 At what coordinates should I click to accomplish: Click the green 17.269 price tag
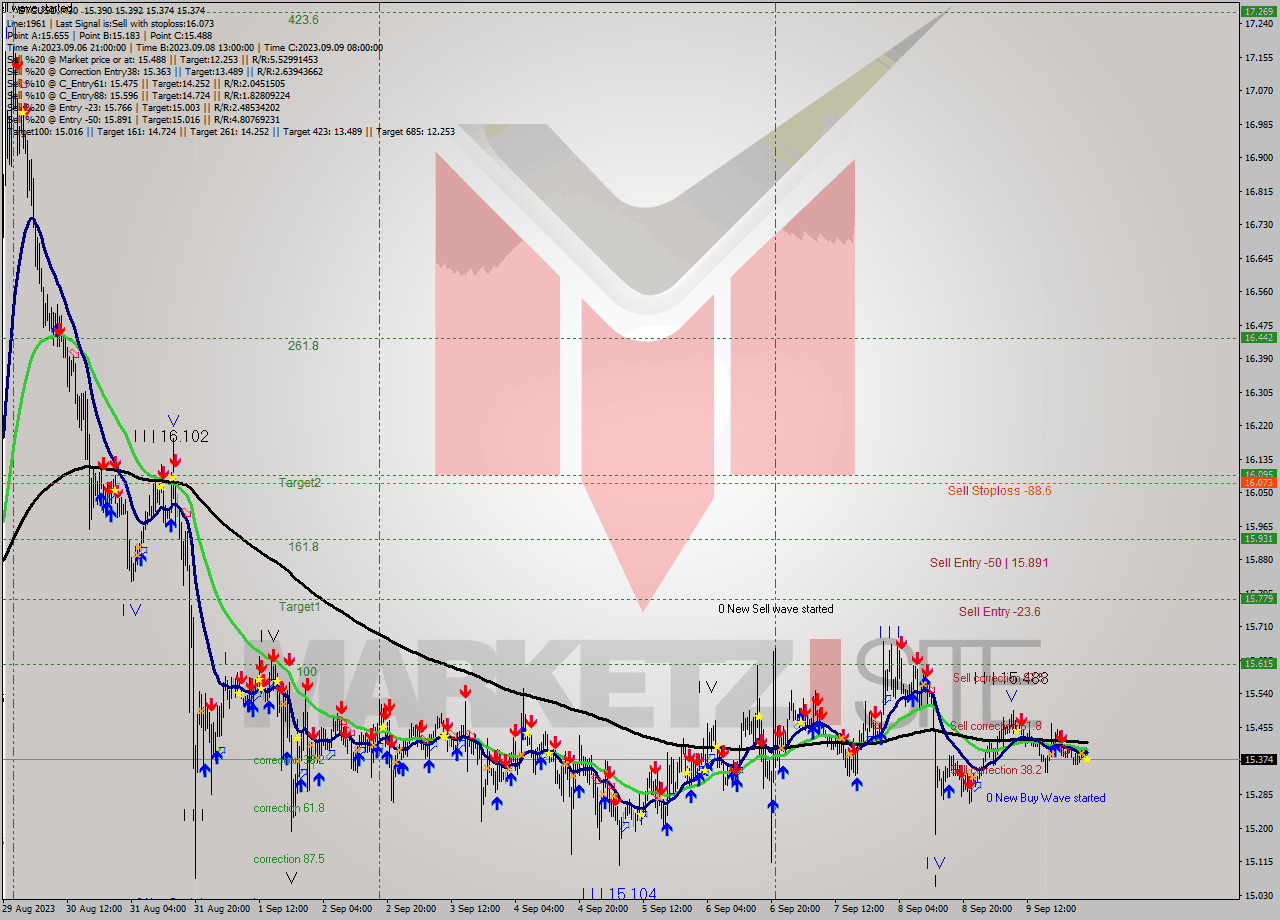(1259, 11)
